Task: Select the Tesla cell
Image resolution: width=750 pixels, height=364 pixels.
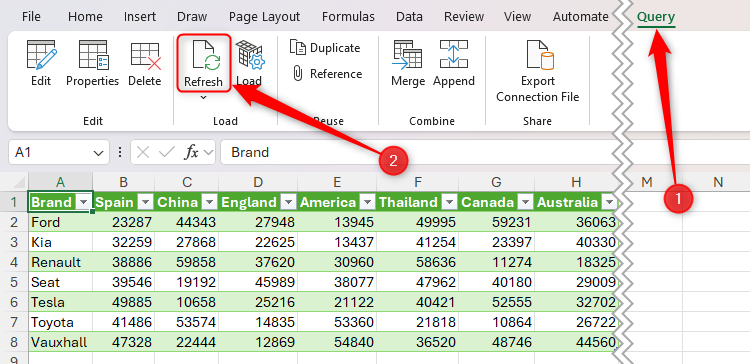Action: coord(60,302)
